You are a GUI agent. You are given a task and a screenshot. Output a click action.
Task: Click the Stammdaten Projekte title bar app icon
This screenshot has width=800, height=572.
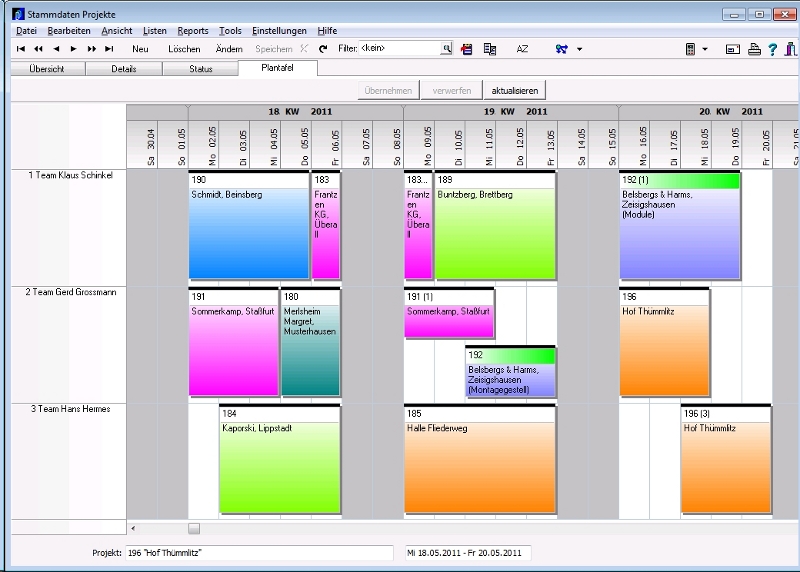[x=18, y=14]
